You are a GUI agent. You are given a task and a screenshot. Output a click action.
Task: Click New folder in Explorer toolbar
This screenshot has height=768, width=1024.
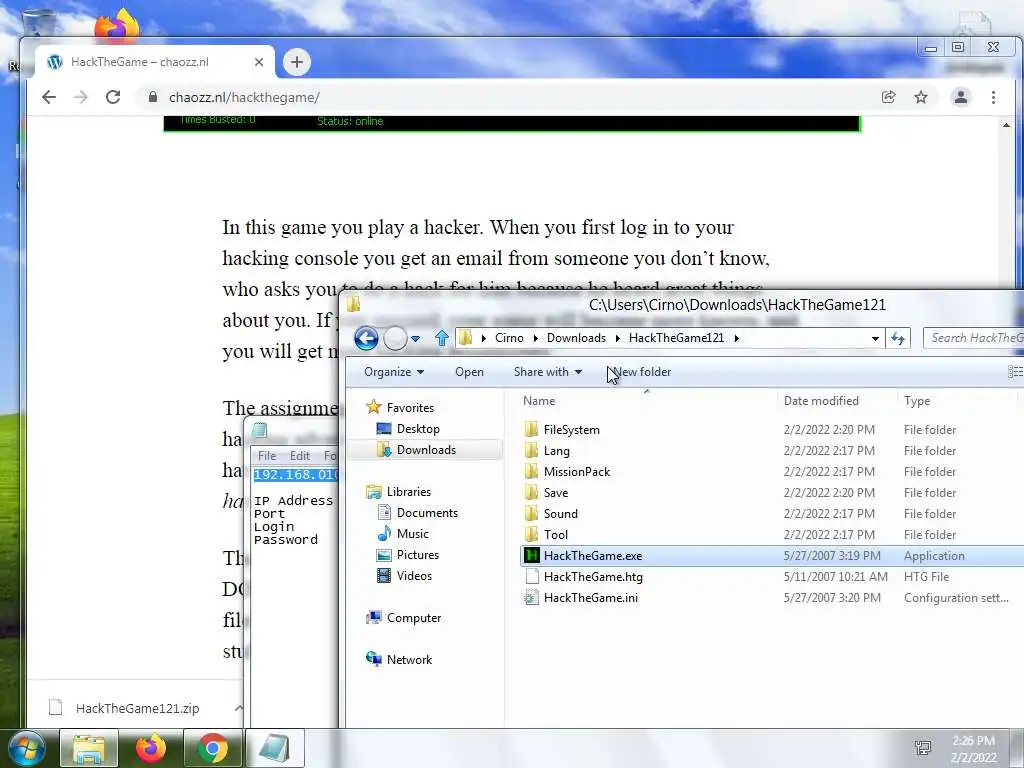643,372
